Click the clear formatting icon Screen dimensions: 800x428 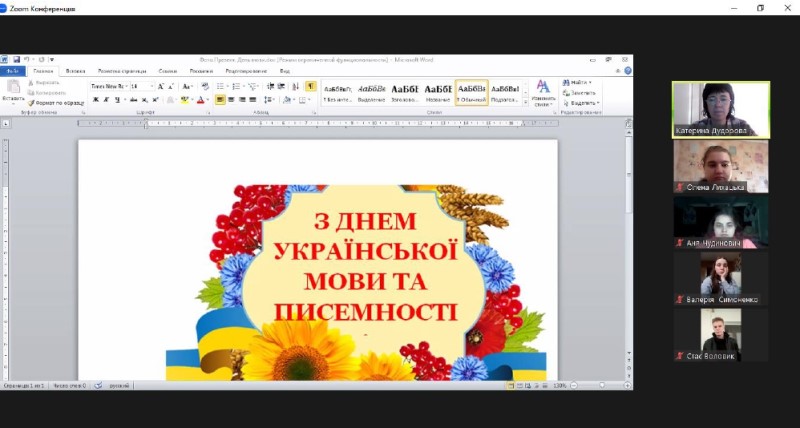pos(205,86)
